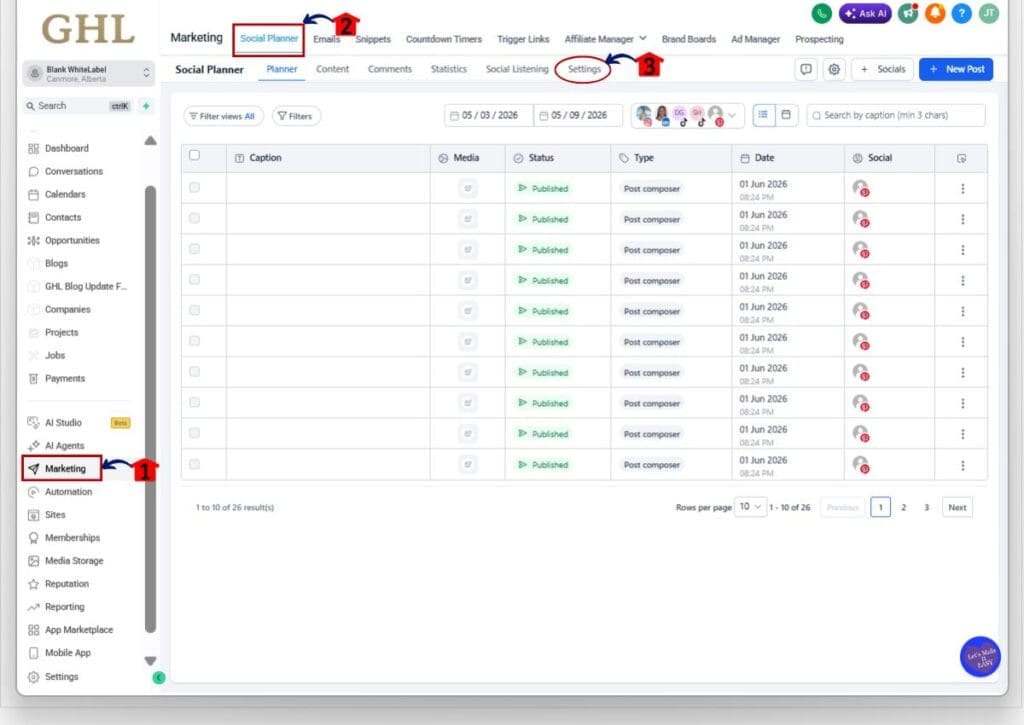Open the three-dot menu of last row
The width and height of the screenshot is (1024, 725).
(962, 465)
